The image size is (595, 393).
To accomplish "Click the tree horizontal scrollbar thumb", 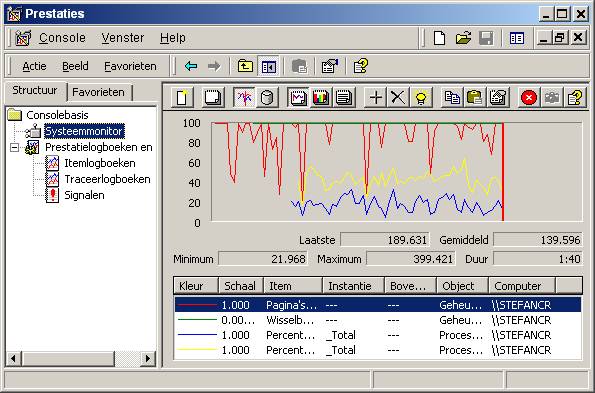I will 68,358.
